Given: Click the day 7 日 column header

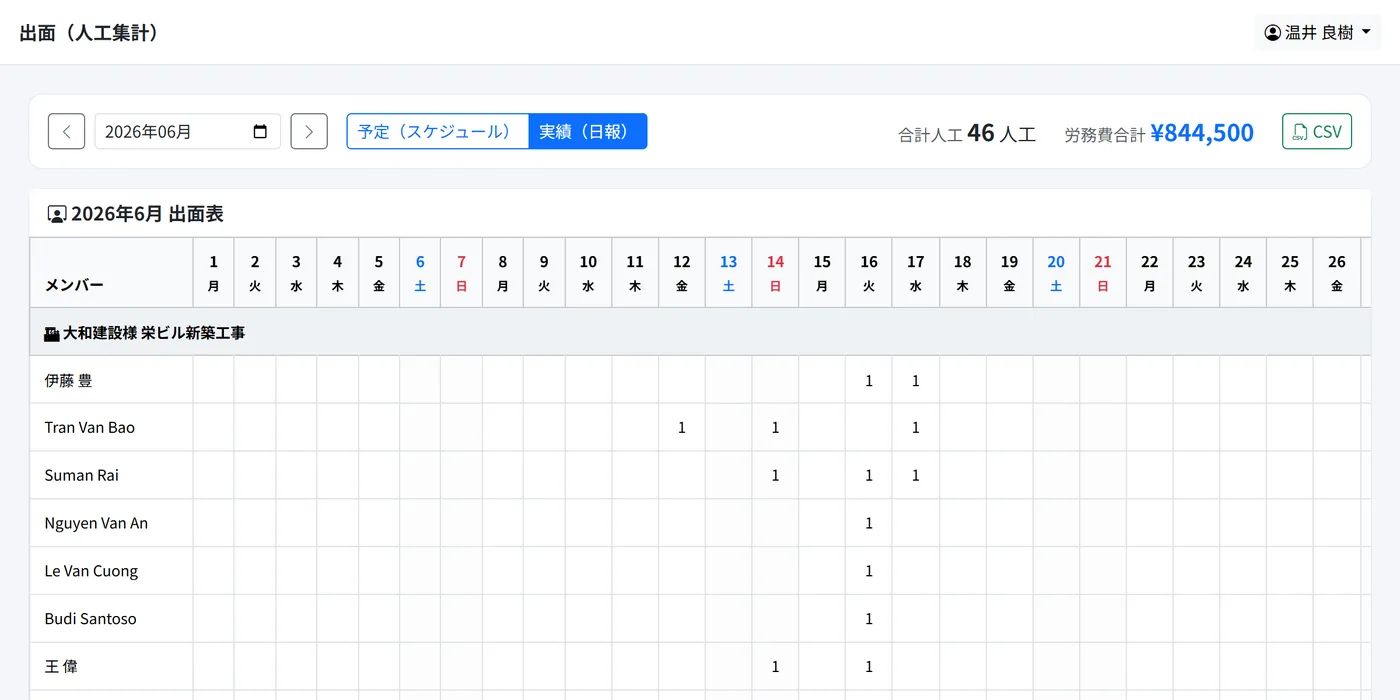Looking at the screenshot, I should (461, 272).
